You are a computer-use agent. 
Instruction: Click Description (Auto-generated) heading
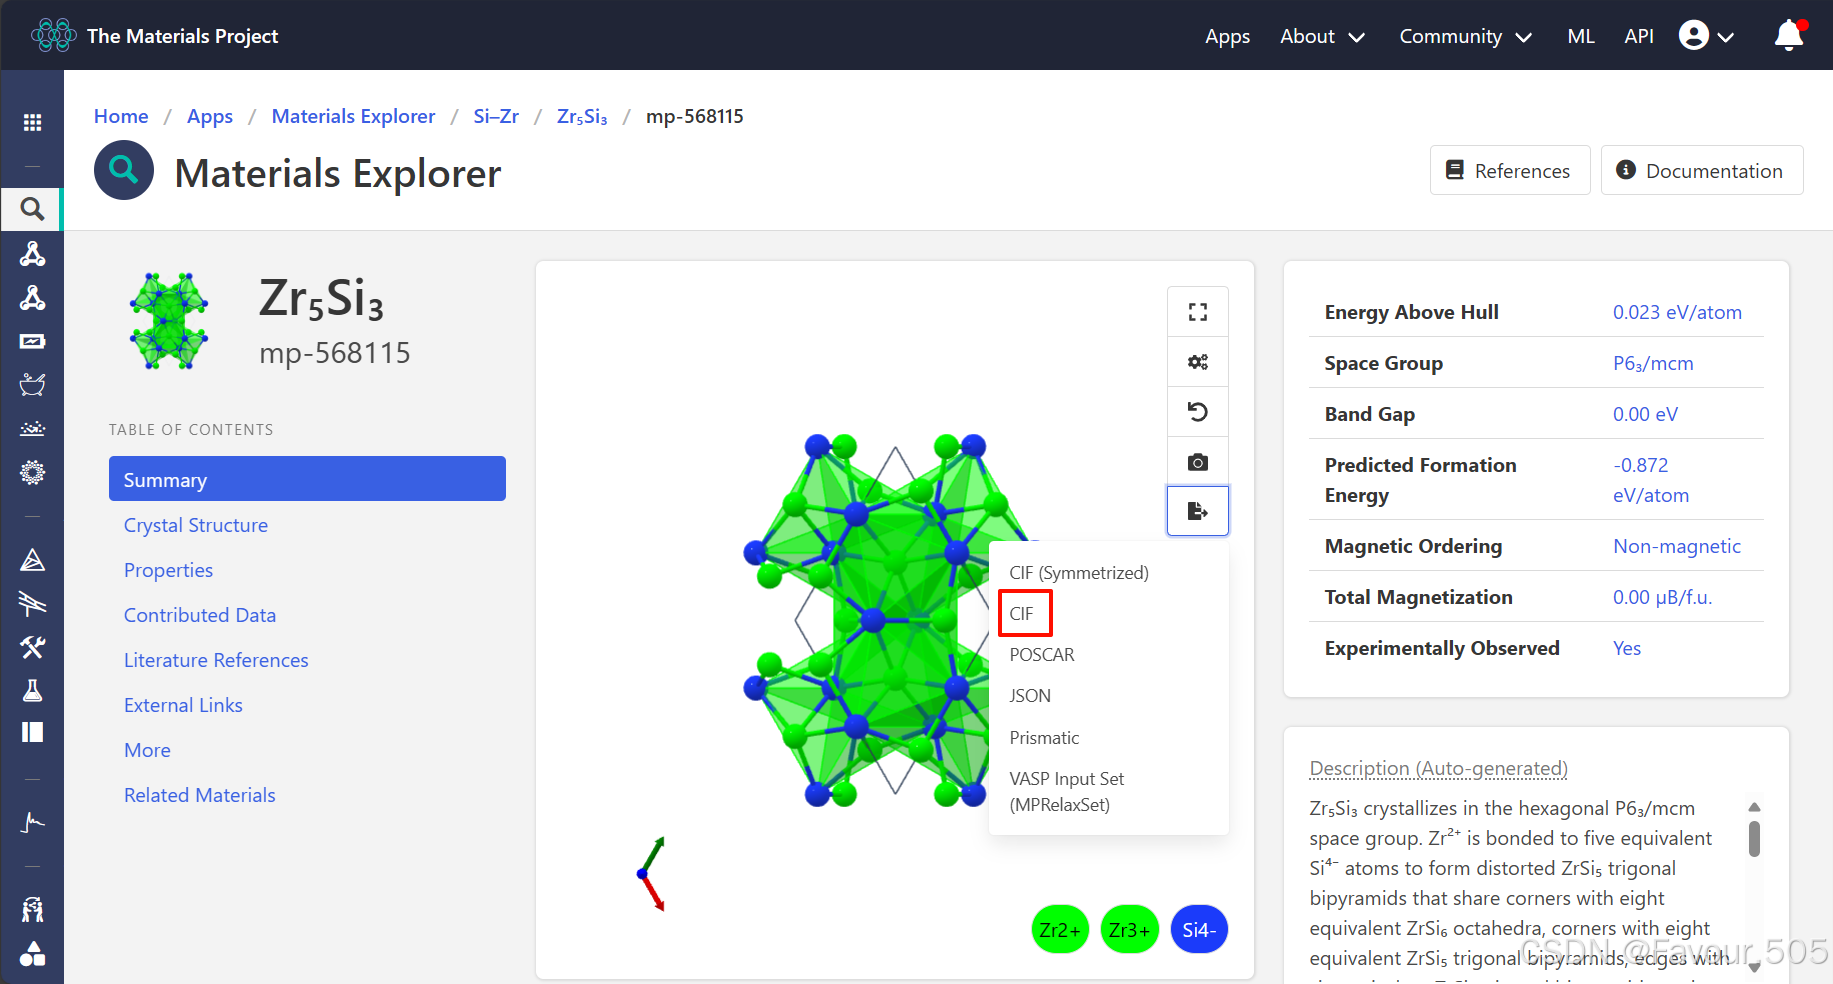click(1439, 768)
